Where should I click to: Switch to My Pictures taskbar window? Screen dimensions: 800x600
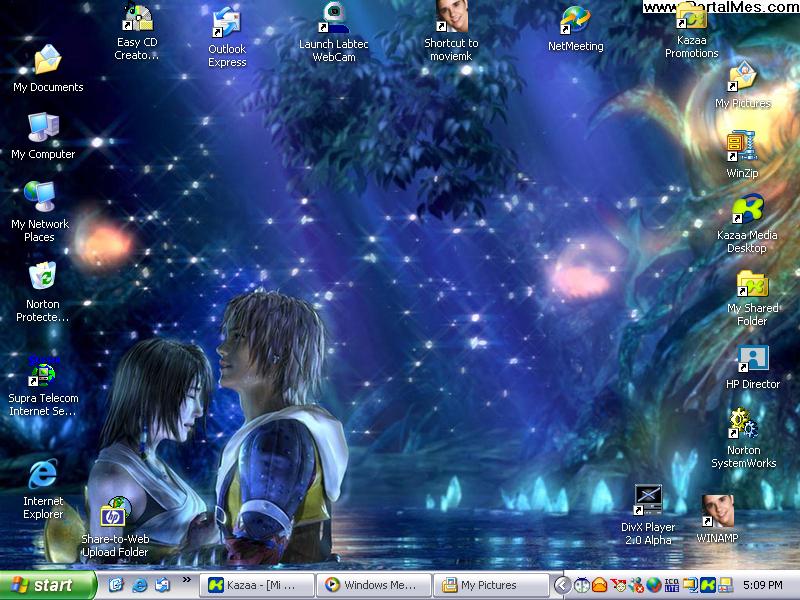pos(491,585)
